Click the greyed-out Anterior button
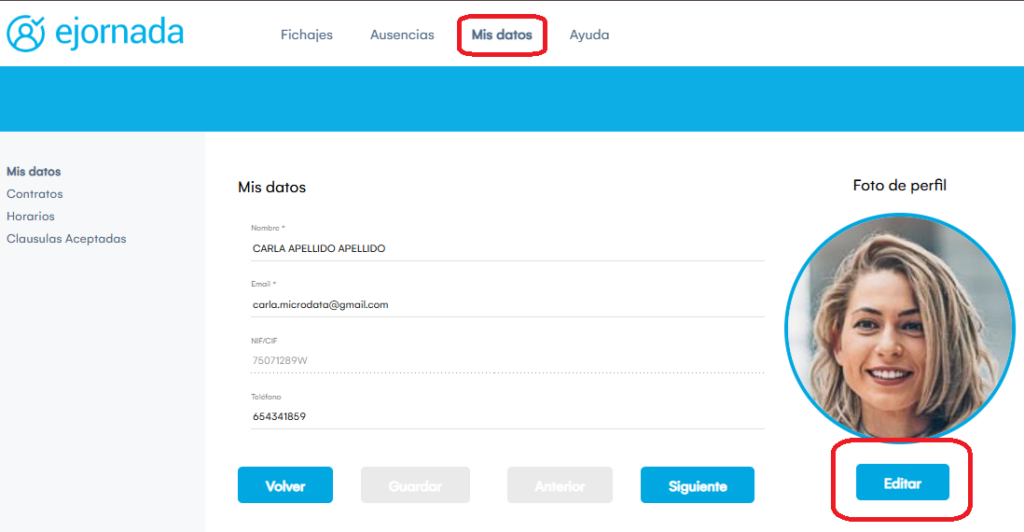Image resolution: width=1024 pixels, height=532 pixels. tap(560, 486)
